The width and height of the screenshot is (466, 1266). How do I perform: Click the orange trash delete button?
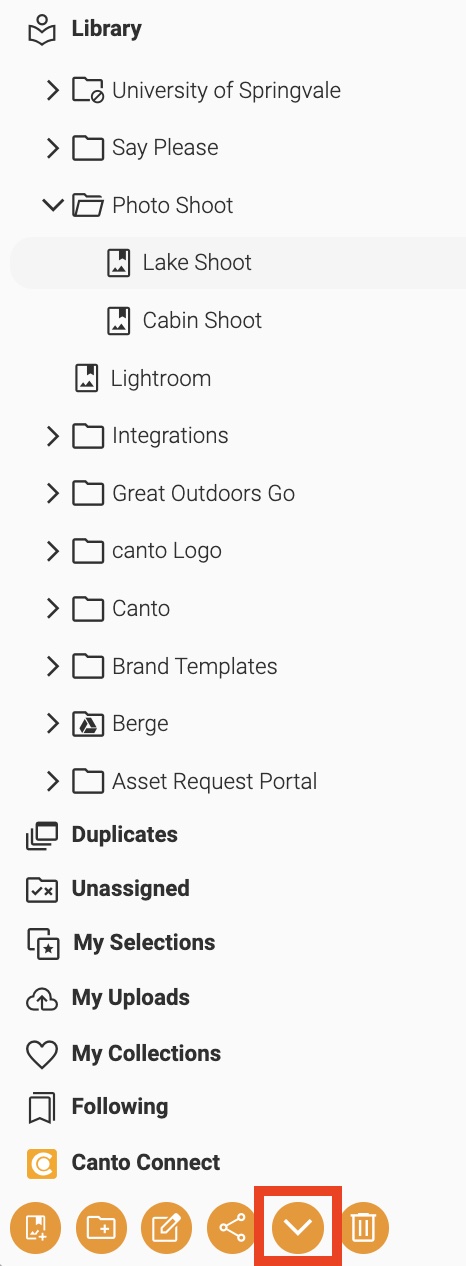pos(364,1226)
